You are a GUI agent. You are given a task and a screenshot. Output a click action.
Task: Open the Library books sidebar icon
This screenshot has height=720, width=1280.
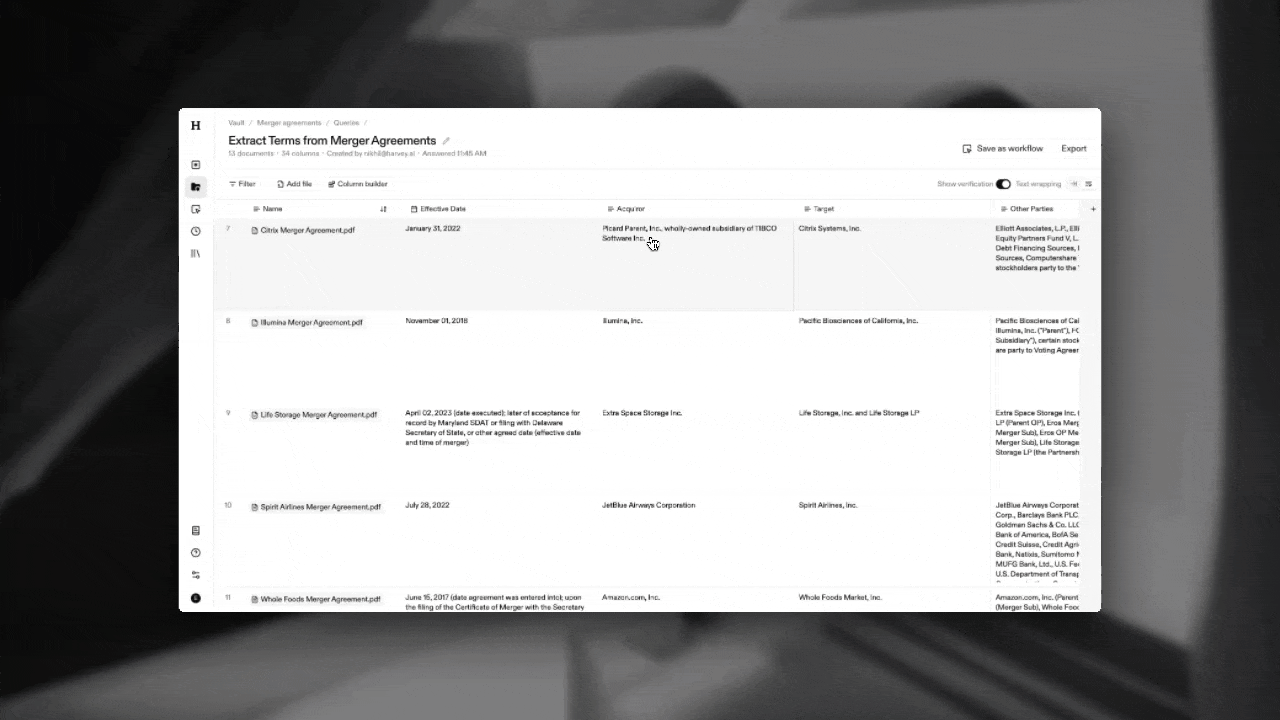point(195,253)
